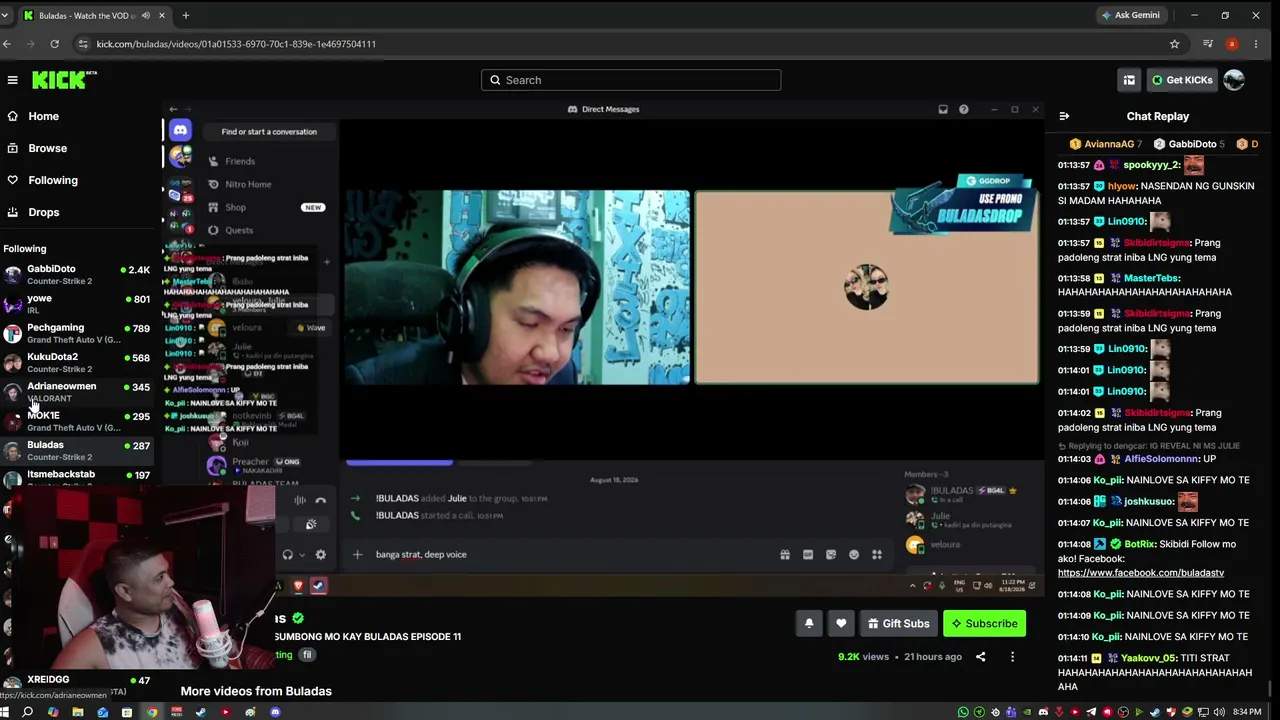Mute audio on the Buladas browser tab

click(x=146, y=16)
